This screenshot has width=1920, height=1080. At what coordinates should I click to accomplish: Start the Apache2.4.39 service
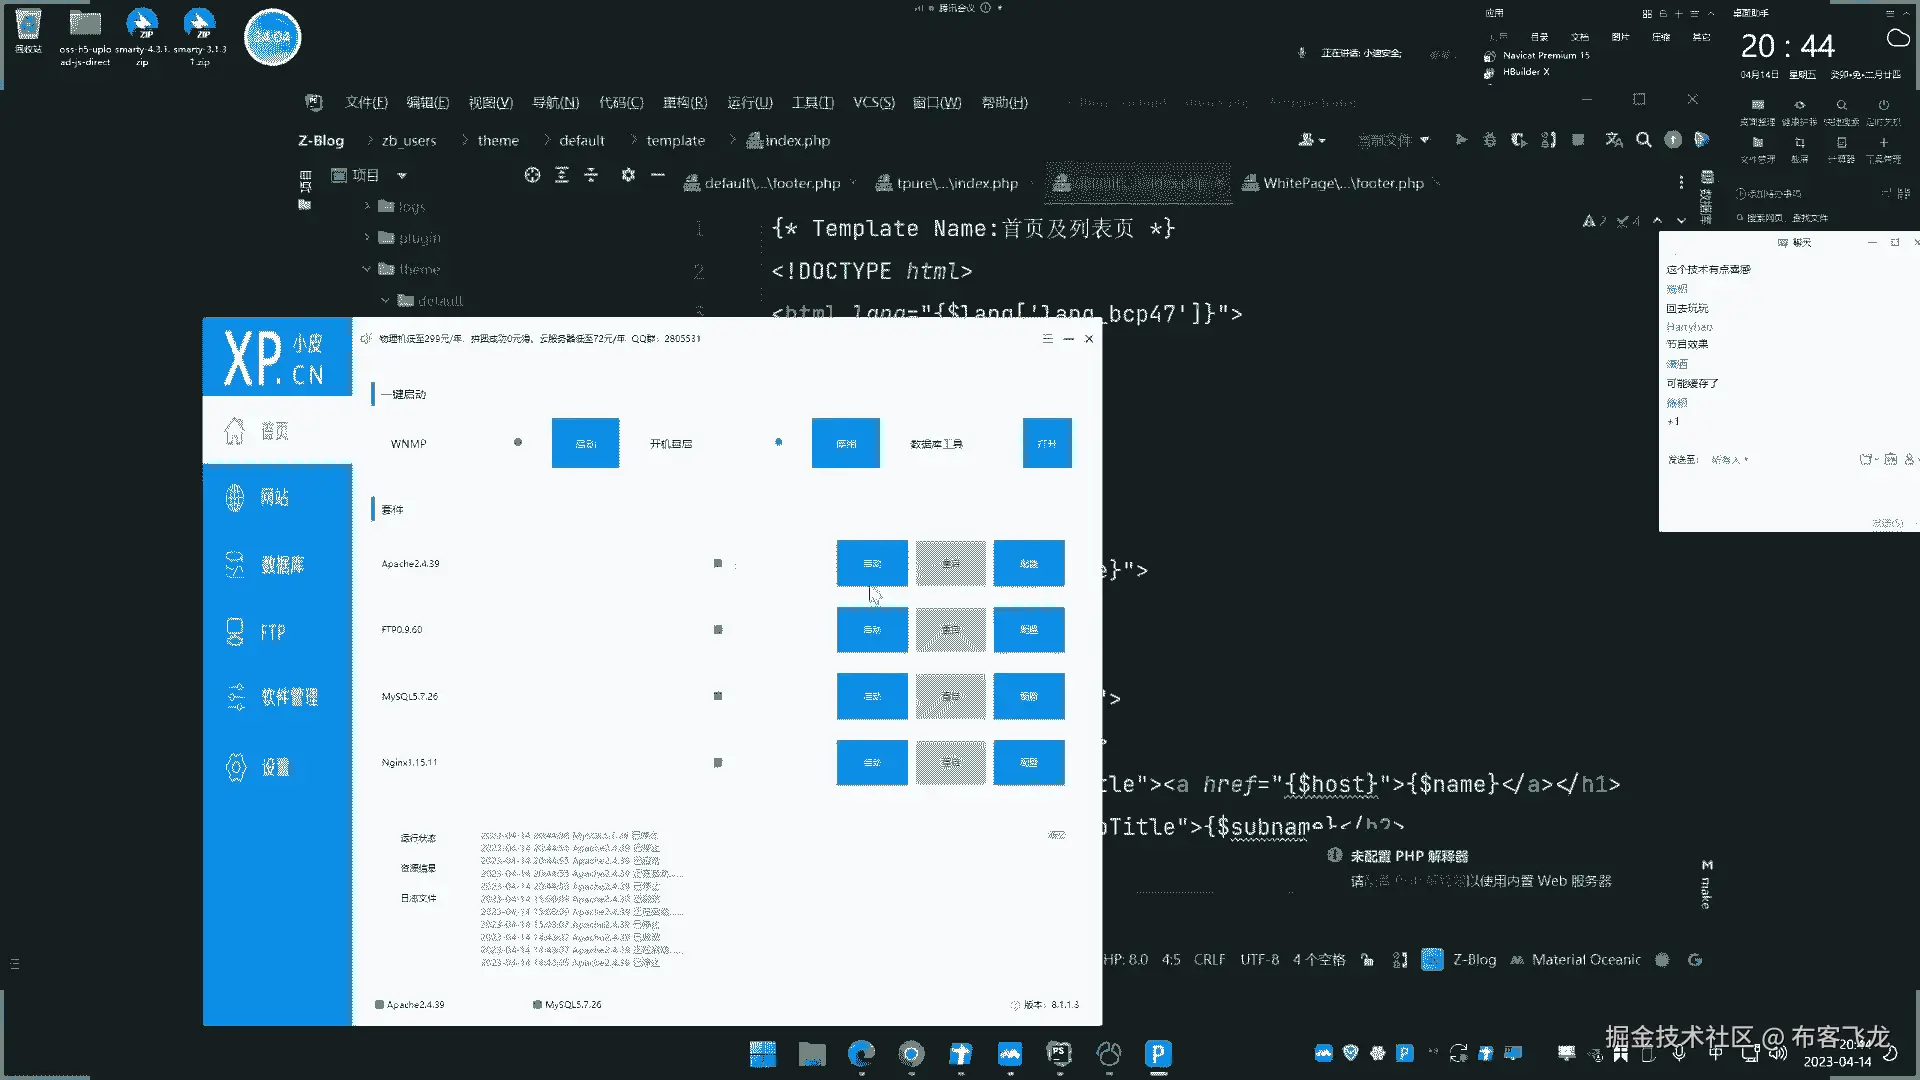click(x=871, y=563)
